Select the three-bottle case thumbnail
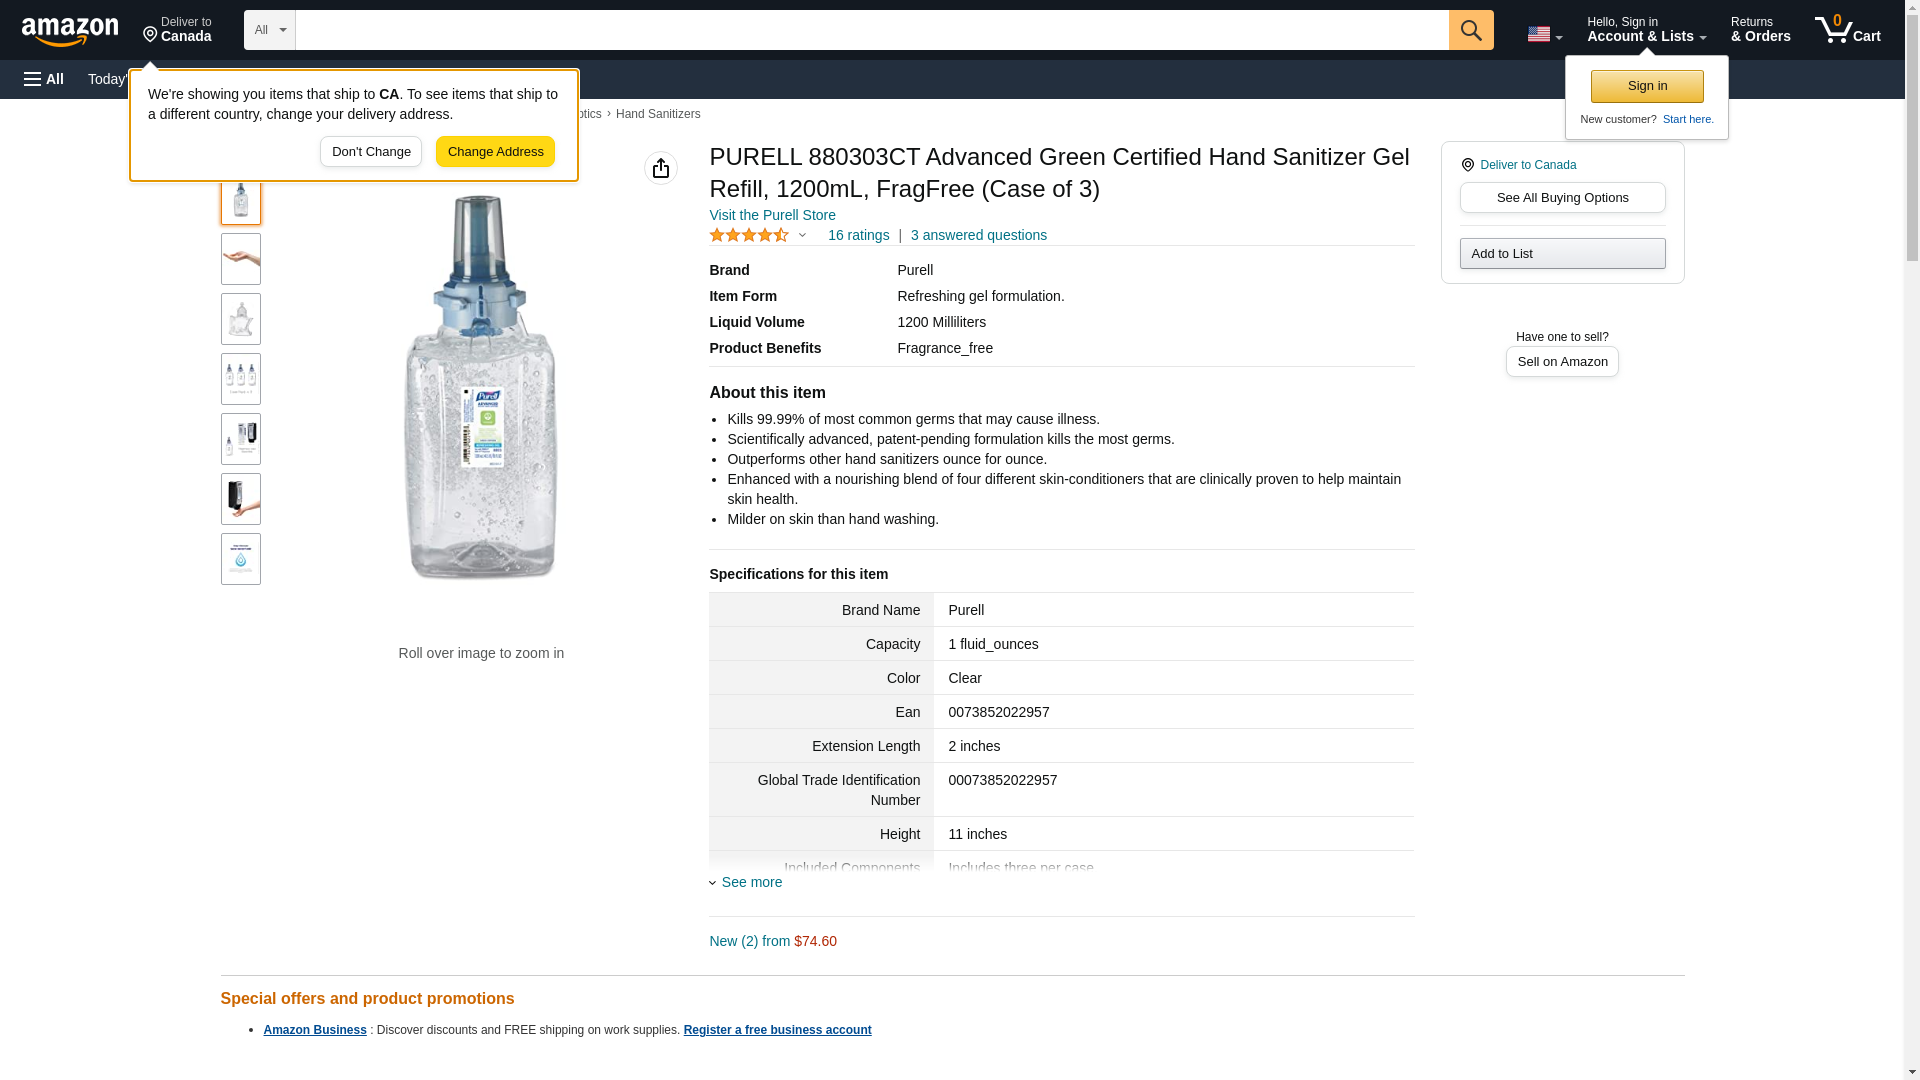Screen dimensions: 1920x1080 240,379
